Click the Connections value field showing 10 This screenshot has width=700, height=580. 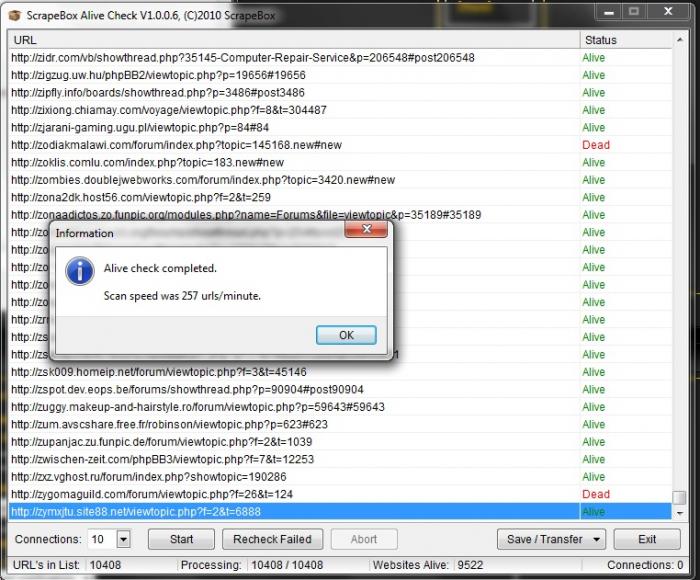tap(102, 539)
